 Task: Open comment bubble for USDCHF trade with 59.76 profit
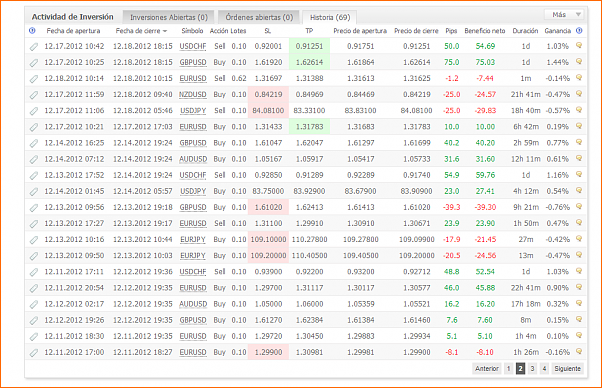pyautogui.click(x=579, y=175)
